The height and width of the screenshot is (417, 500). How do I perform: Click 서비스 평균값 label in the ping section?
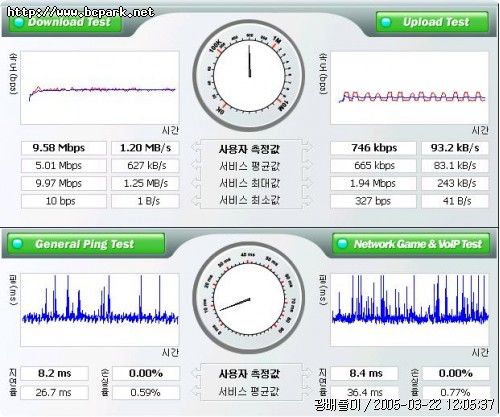[x=249, y=391]
